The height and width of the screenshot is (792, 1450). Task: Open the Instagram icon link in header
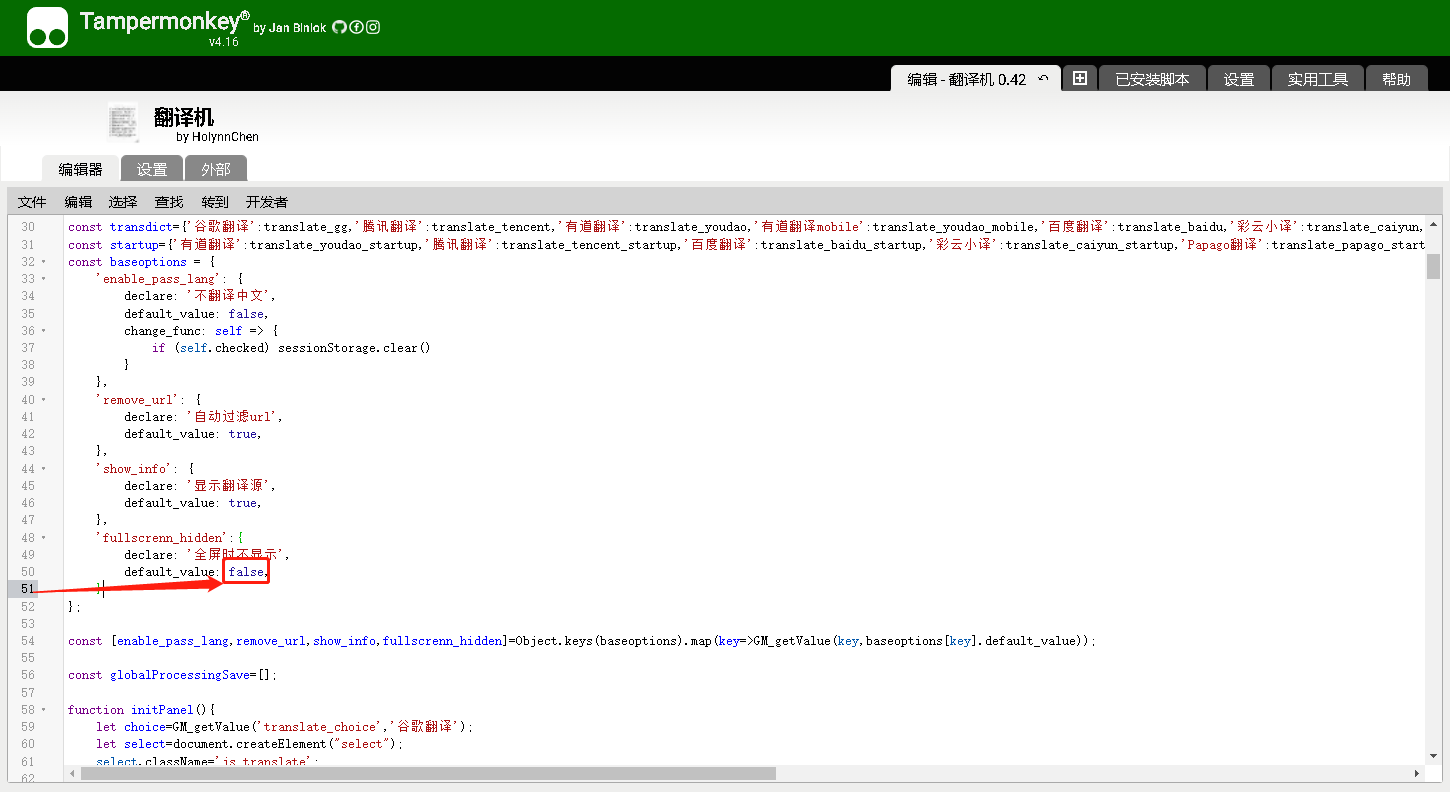click(x=372, y=27)
